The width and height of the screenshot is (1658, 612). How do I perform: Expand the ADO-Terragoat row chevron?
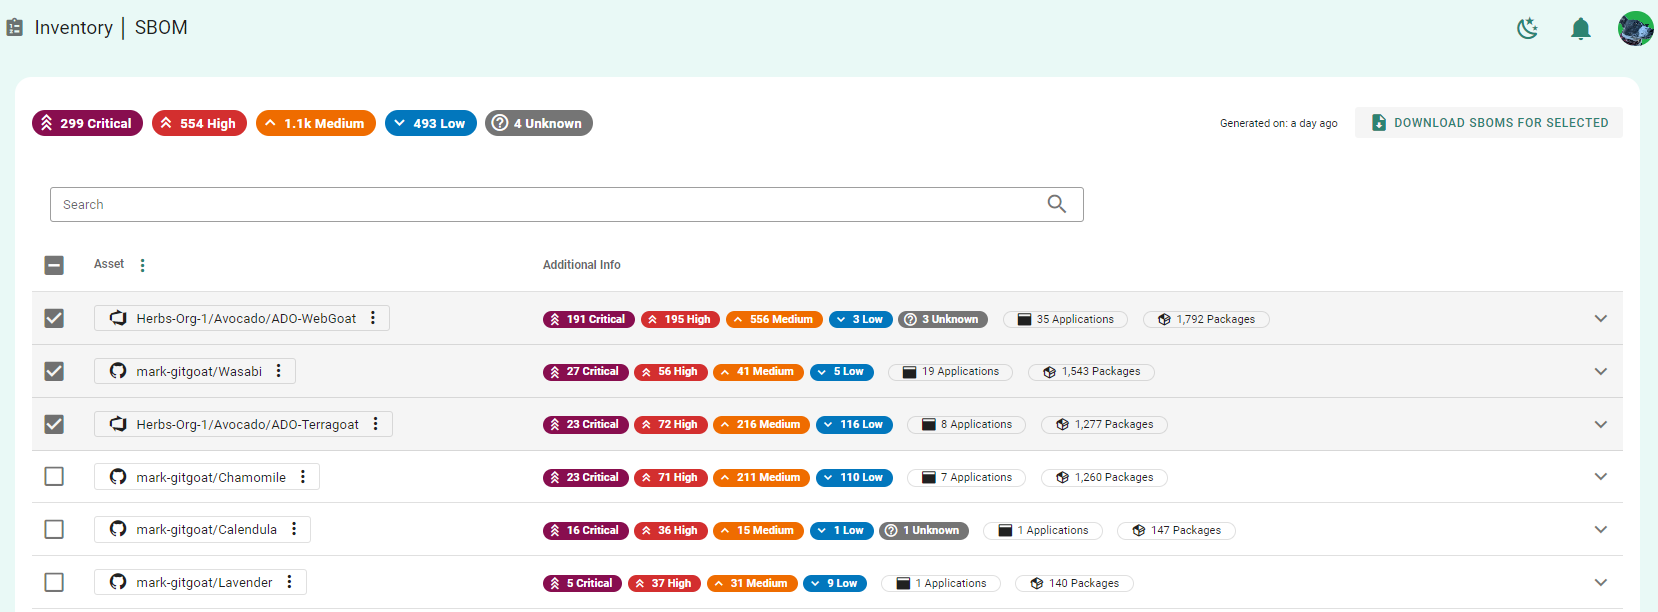[1600, 424]
